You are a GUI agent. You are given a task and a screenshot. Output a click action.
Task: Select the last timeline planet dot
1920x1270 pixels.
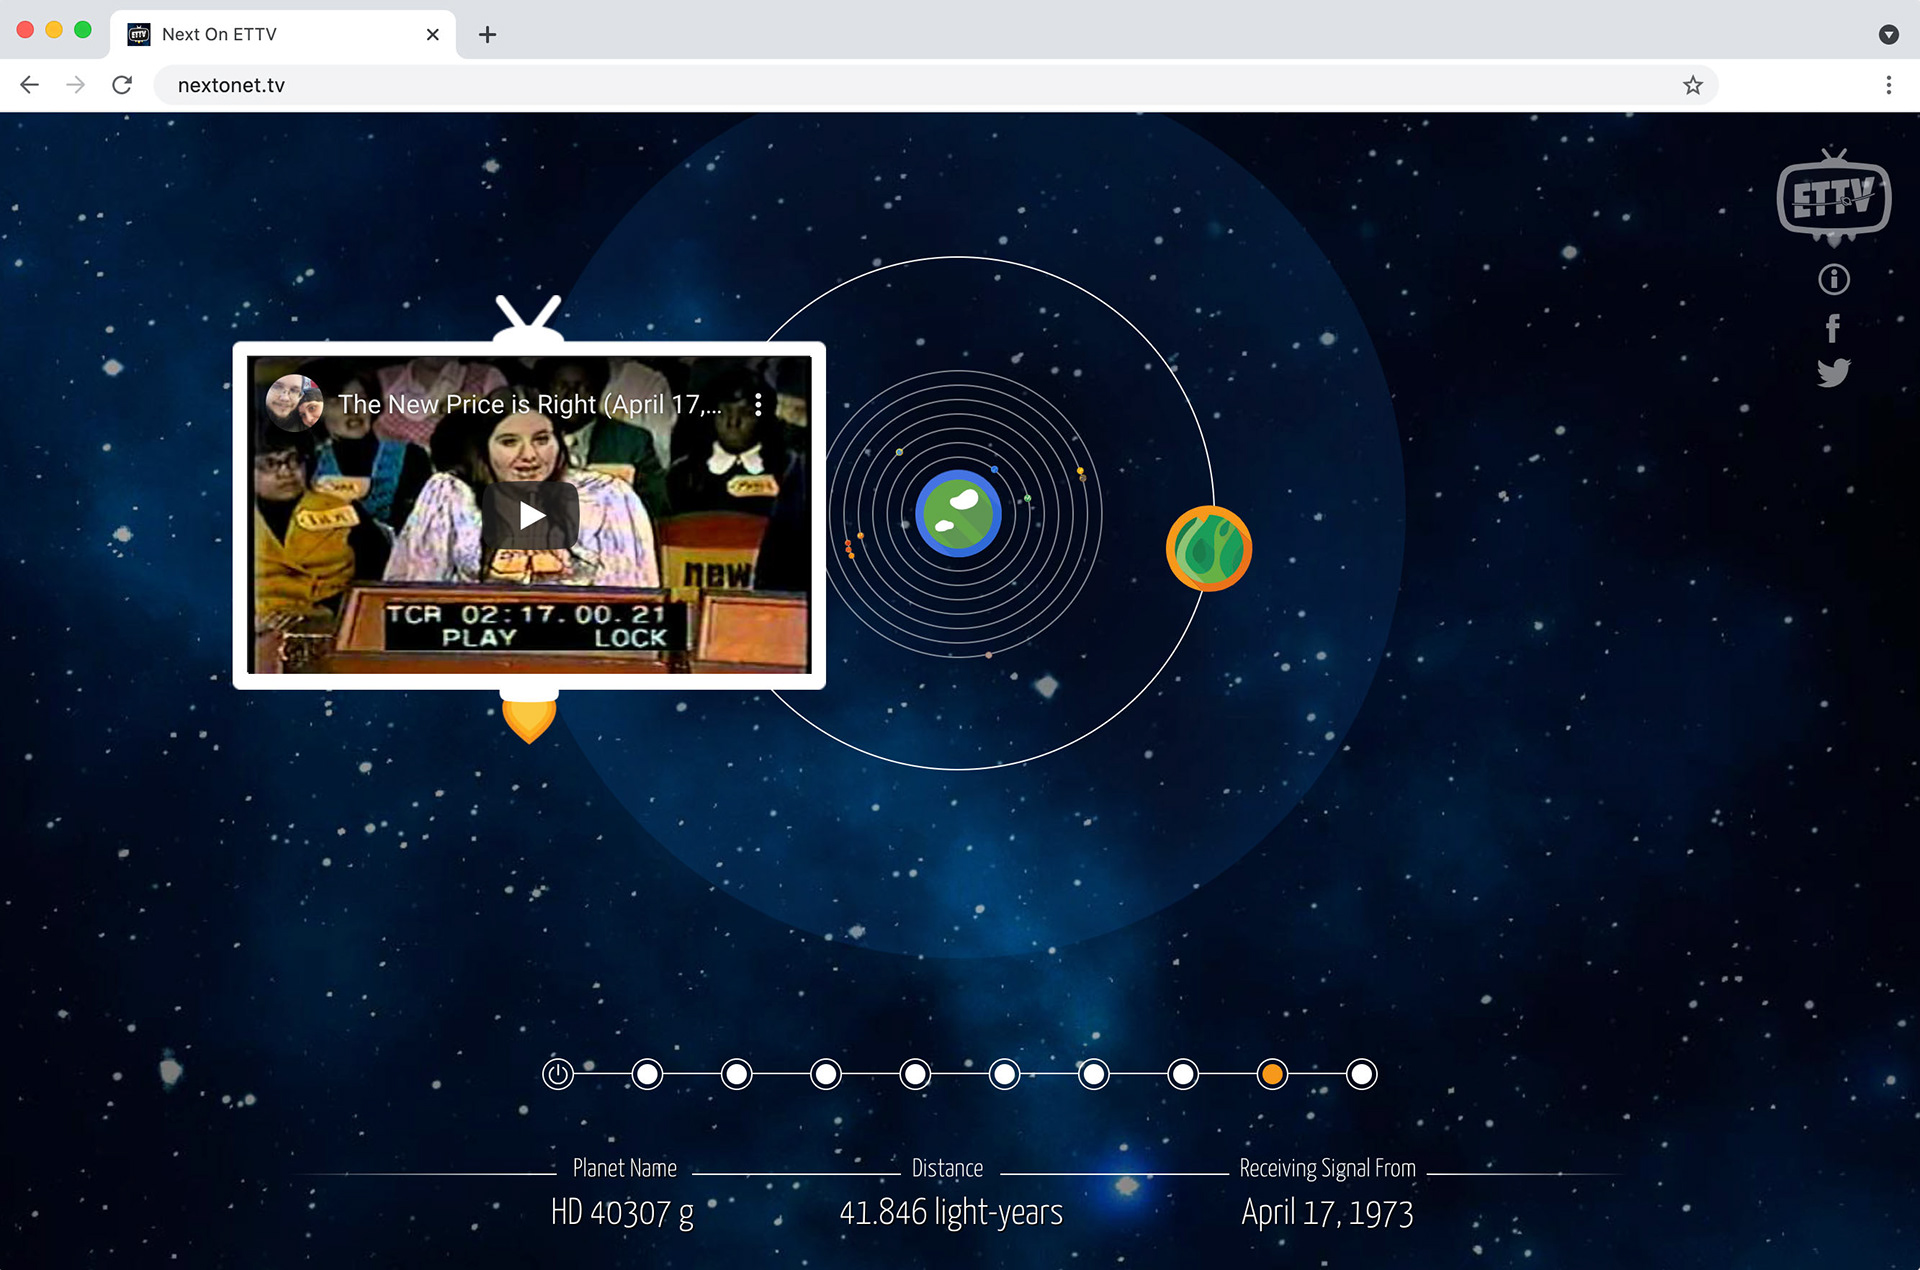(x=1362, y=1074)
